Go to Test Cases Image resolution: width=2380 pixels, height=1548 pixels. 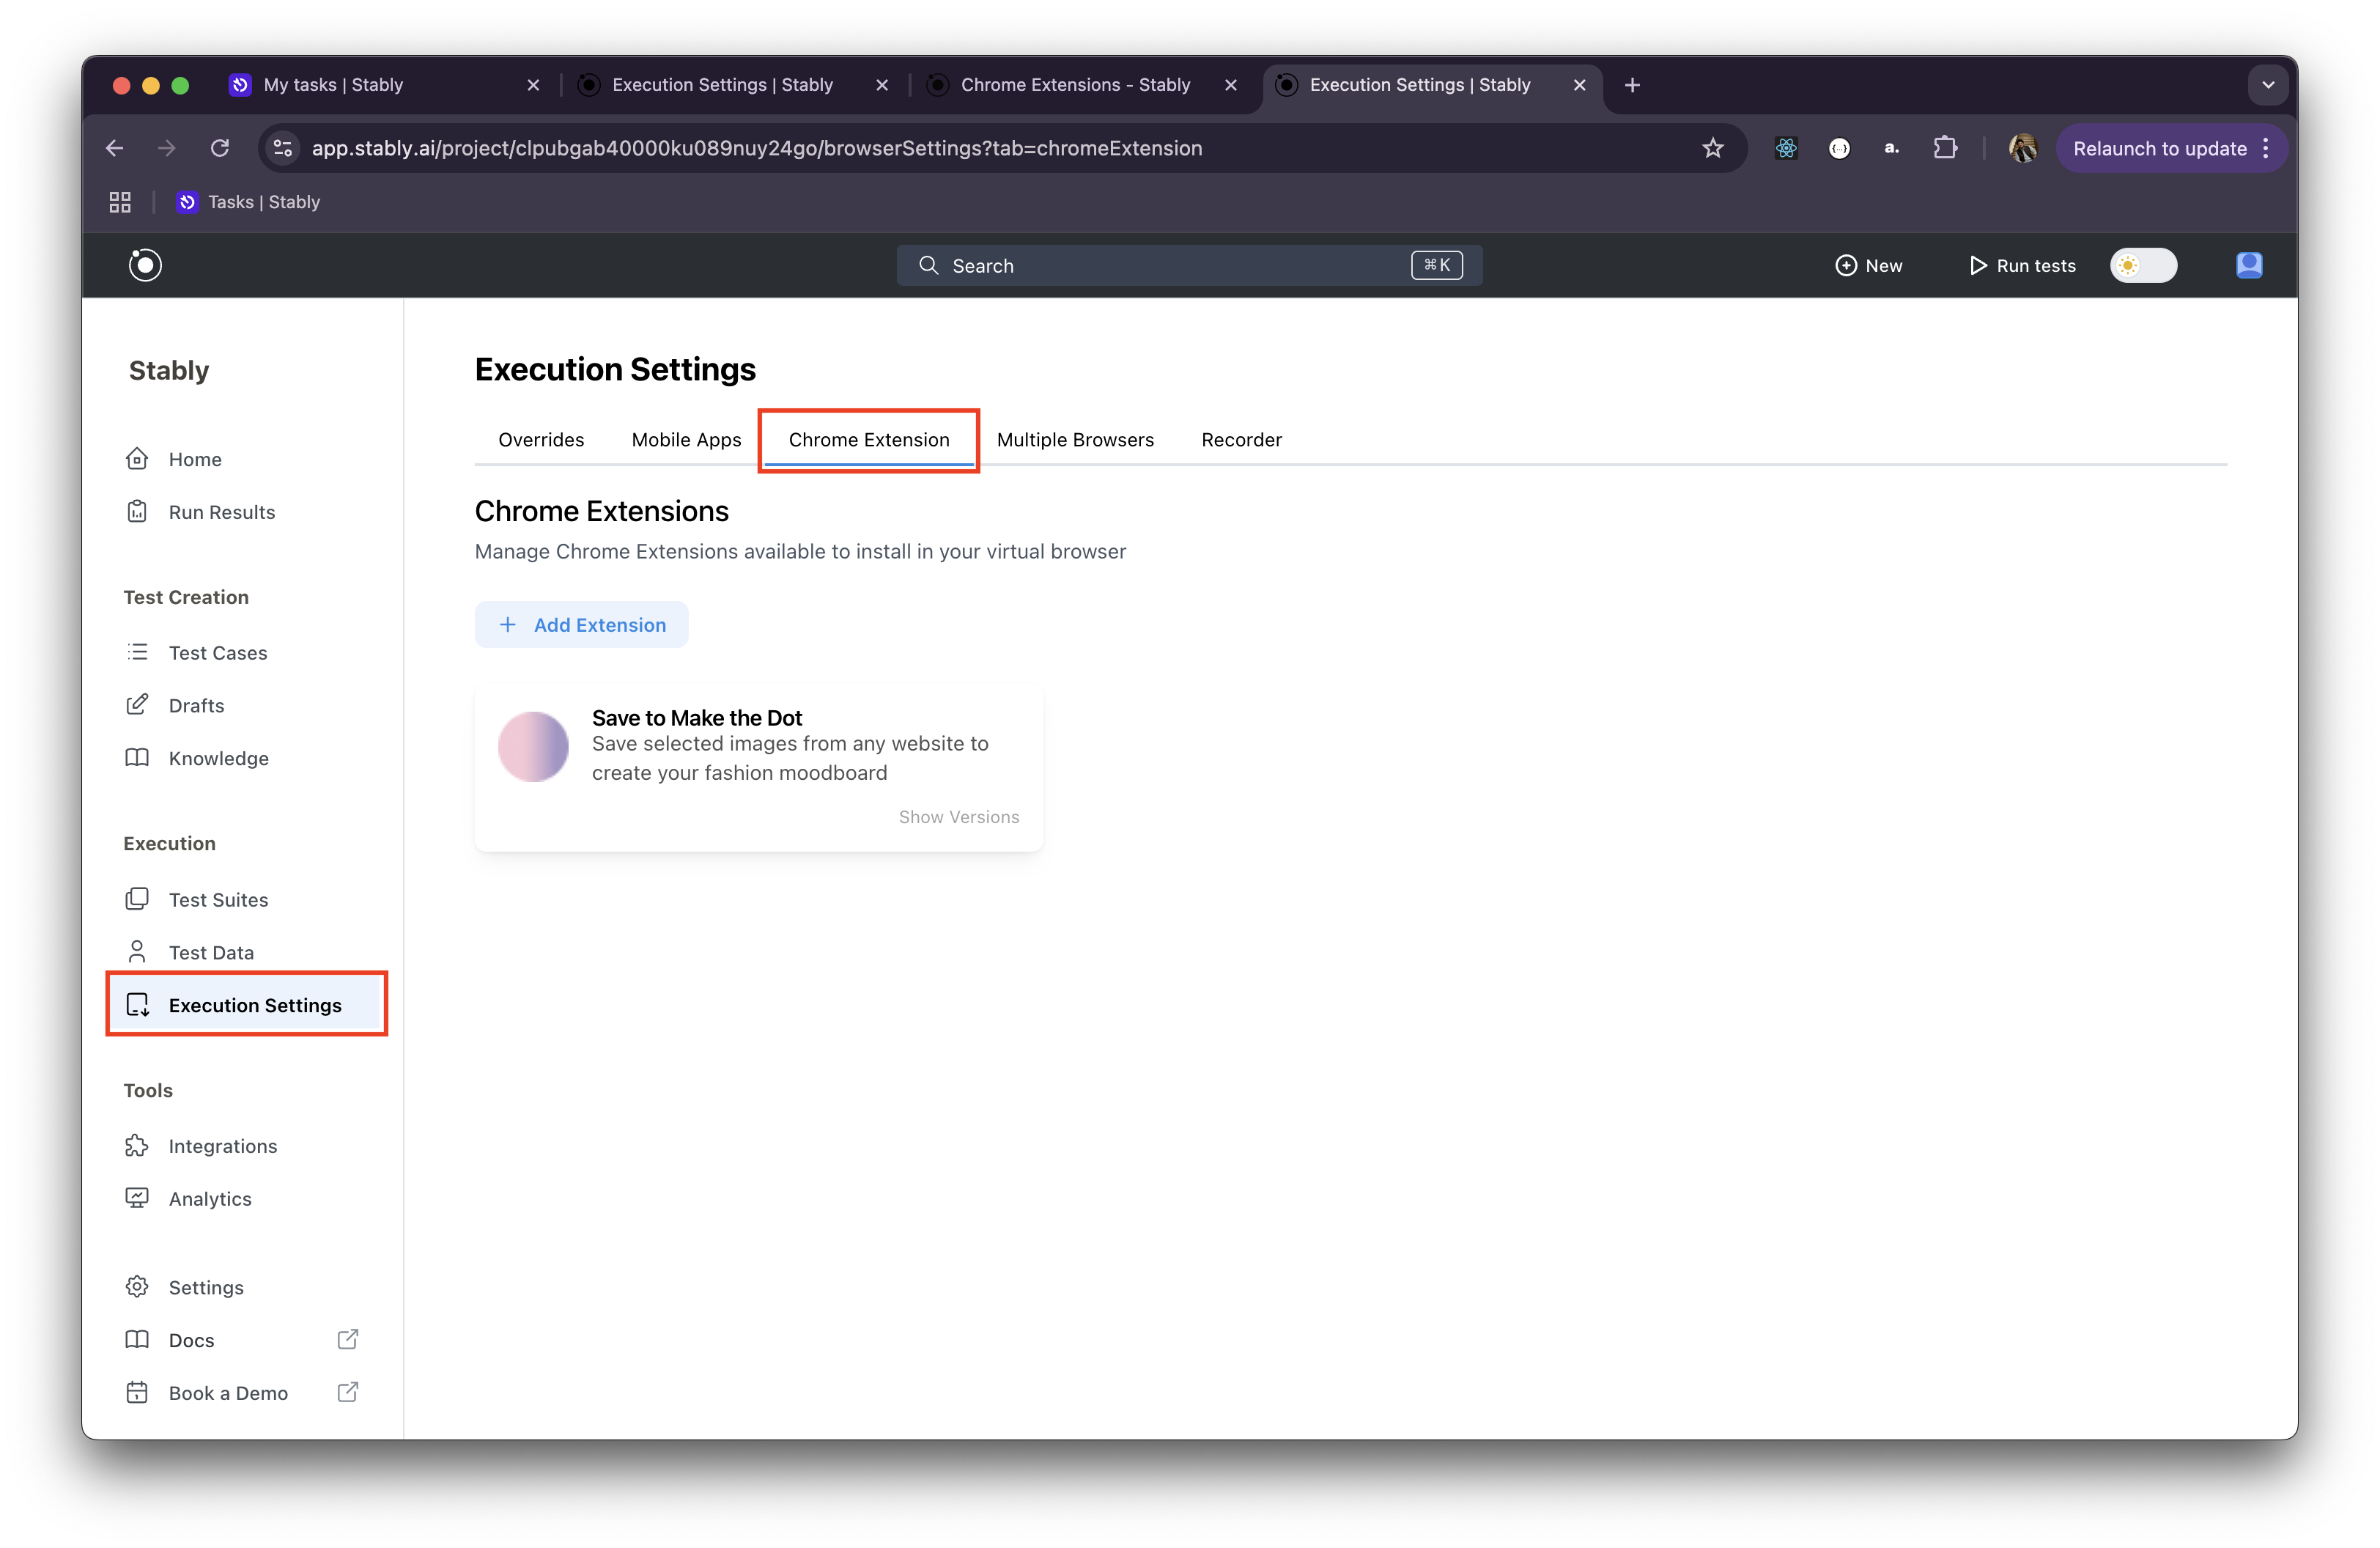pos(217,653)
